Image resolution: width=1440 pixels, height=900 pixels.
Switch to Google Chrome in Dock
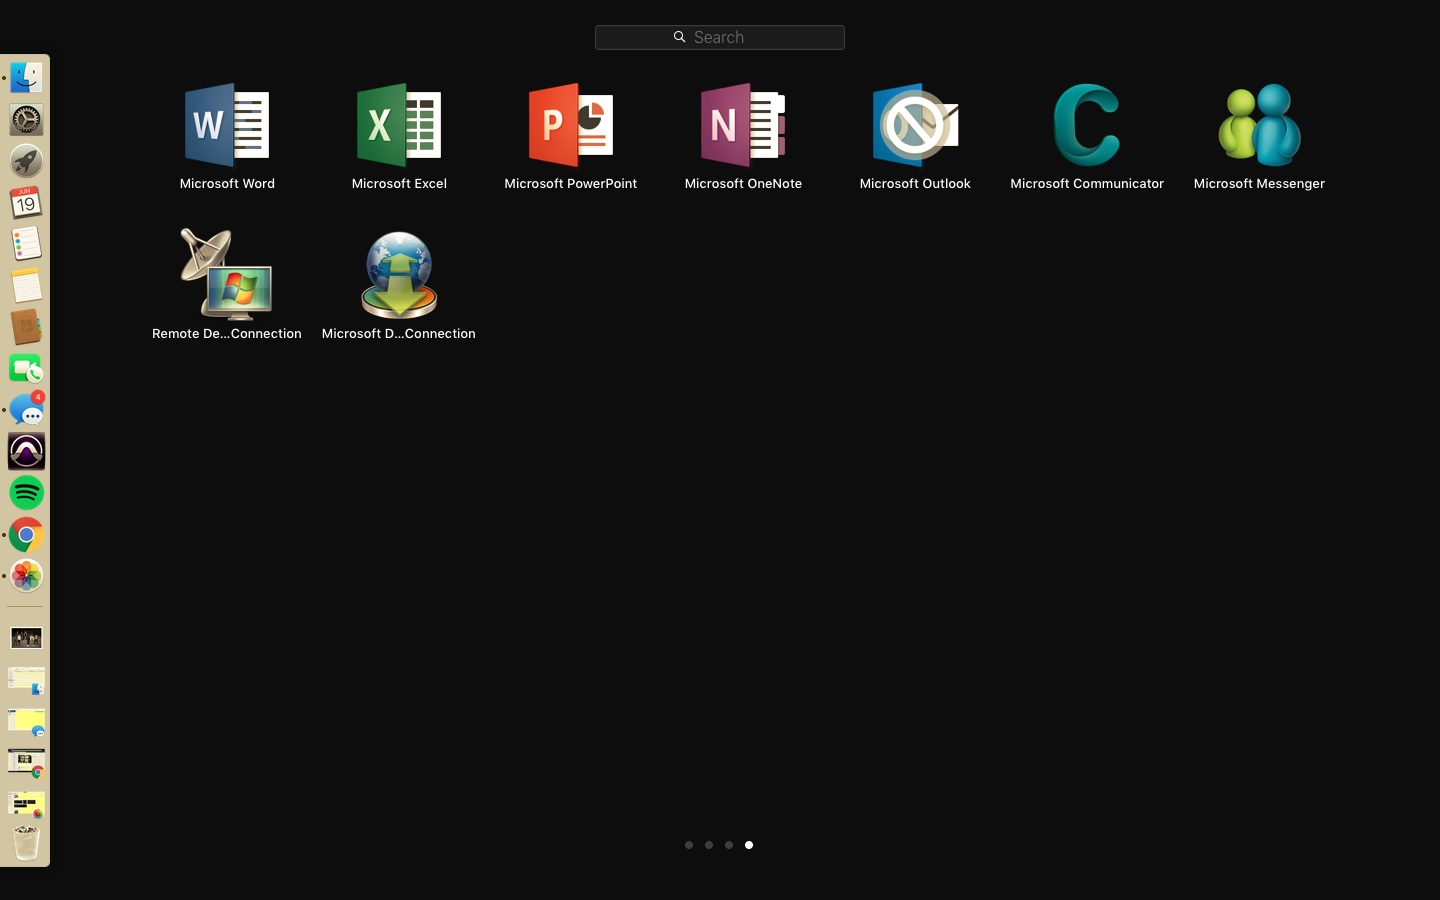coord(26,535)
